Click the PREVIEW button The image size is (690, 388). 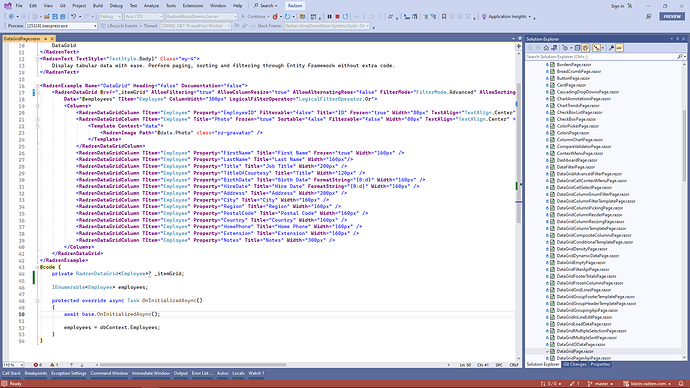click(x=672, y=16)
